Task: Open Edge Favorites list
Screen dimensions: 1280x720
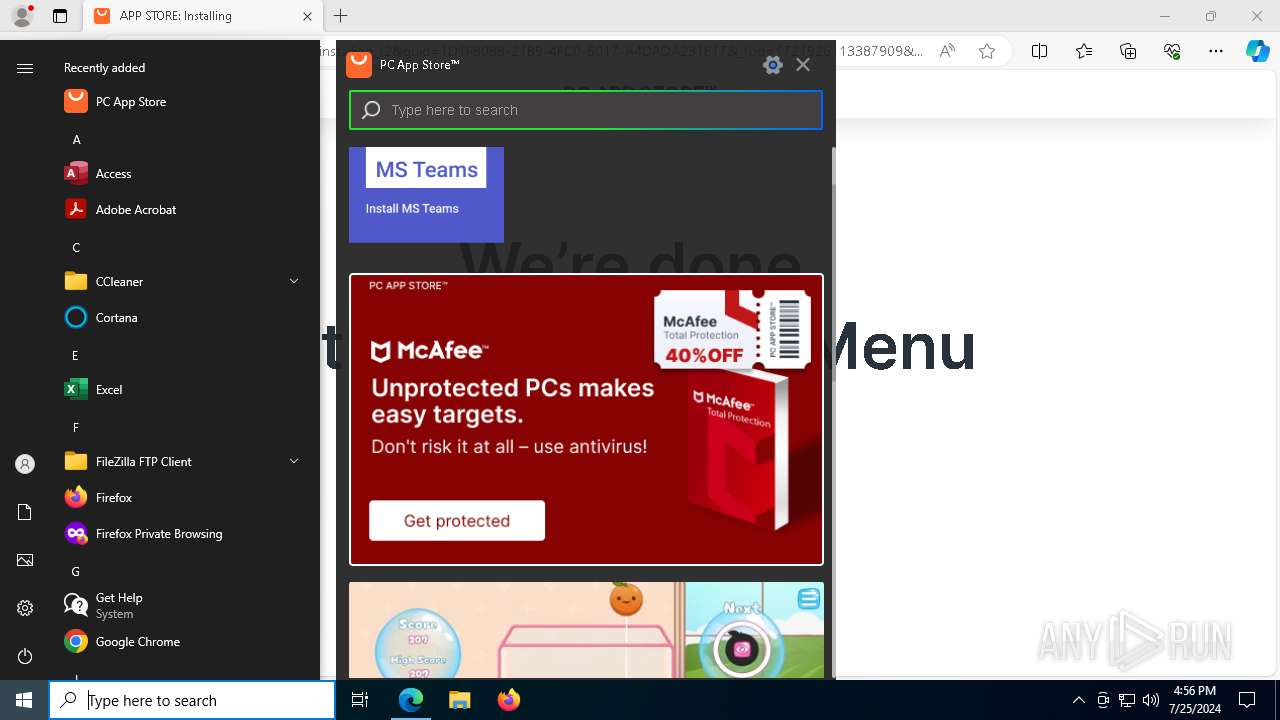Action: (x=1084, y=51)
